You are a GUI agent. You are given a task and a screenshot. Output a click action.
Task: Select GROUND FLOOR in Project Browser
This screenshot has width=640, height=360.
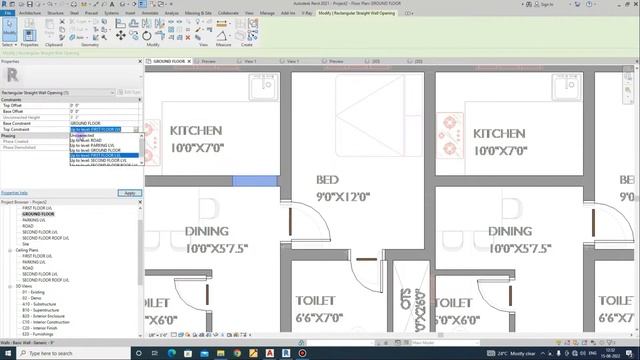(x=38, y=214)
